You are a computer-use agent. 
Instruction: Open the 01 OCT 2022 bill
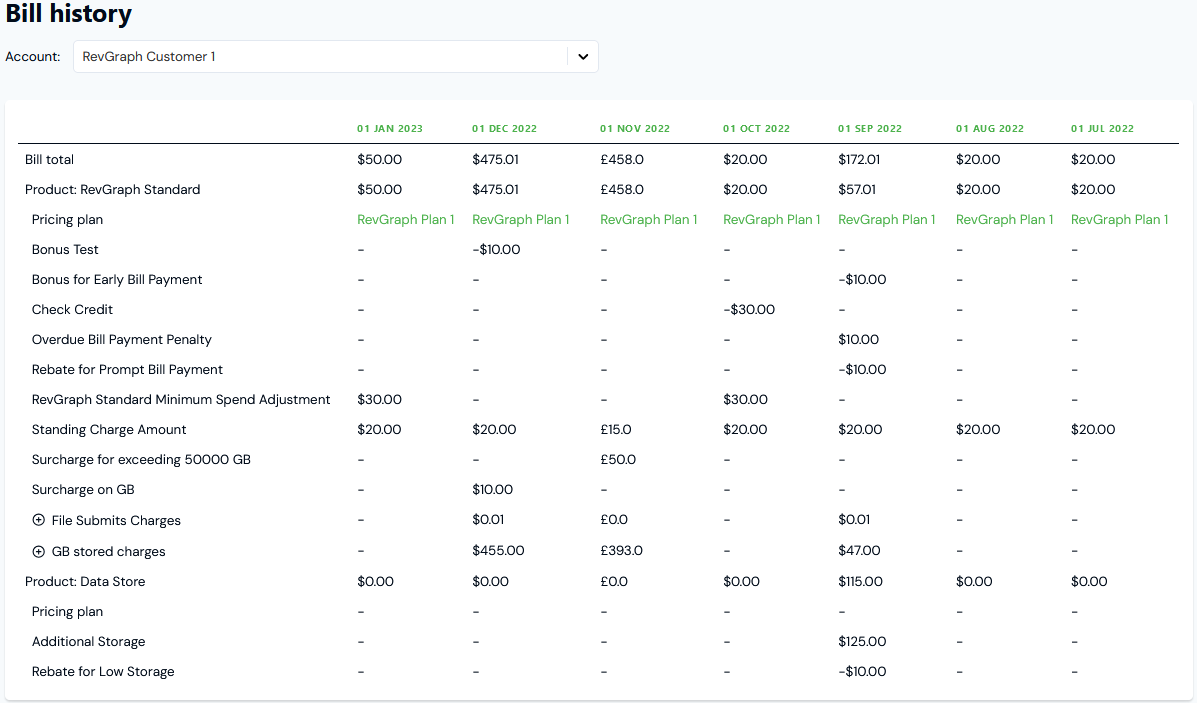(x=756, y=128)
